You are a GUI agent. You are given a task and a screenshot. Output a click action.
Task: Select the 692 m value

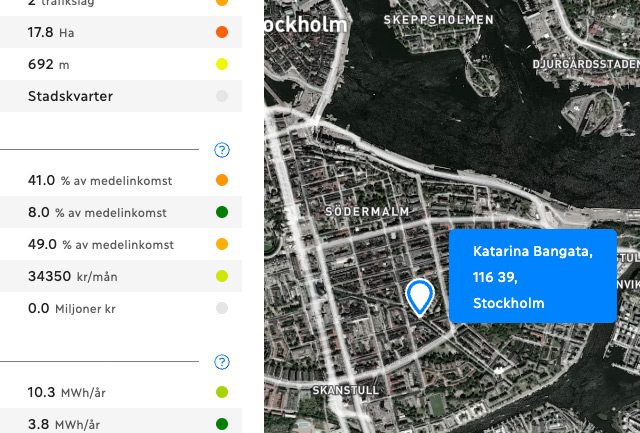click(x=48, y=64)
